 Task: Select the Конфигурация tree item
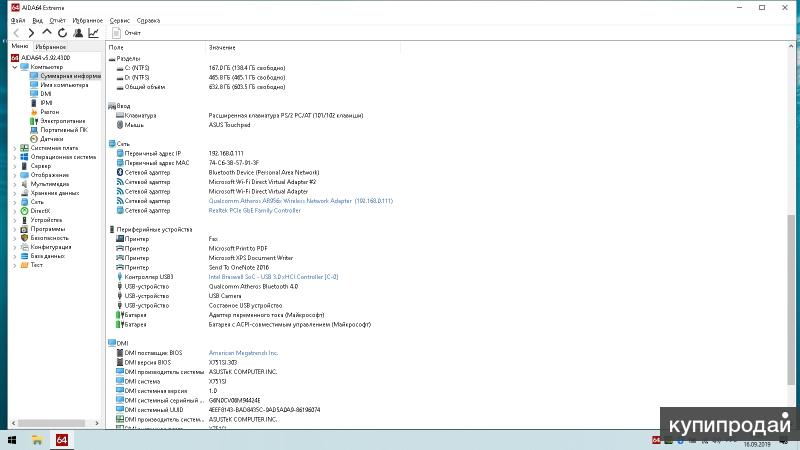coord(46,247)
